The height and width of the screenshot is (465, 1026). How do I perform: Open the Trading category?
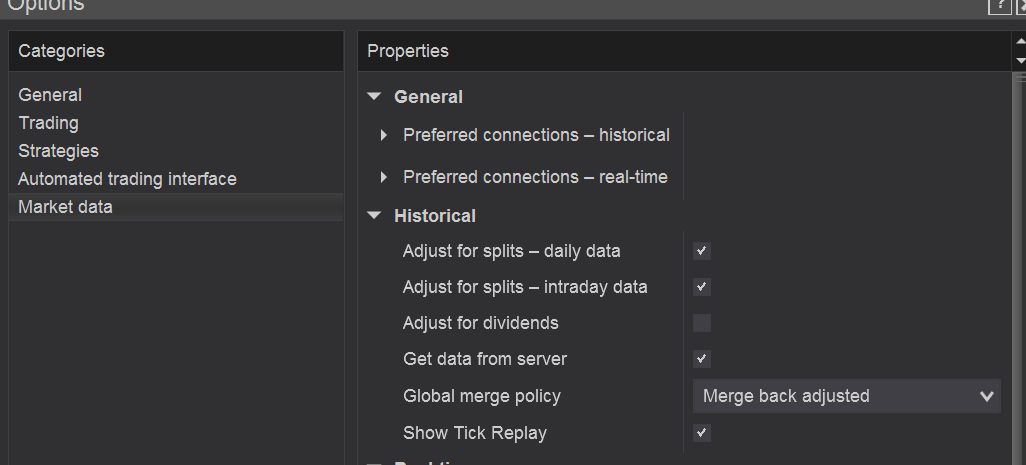pos(48,123)
